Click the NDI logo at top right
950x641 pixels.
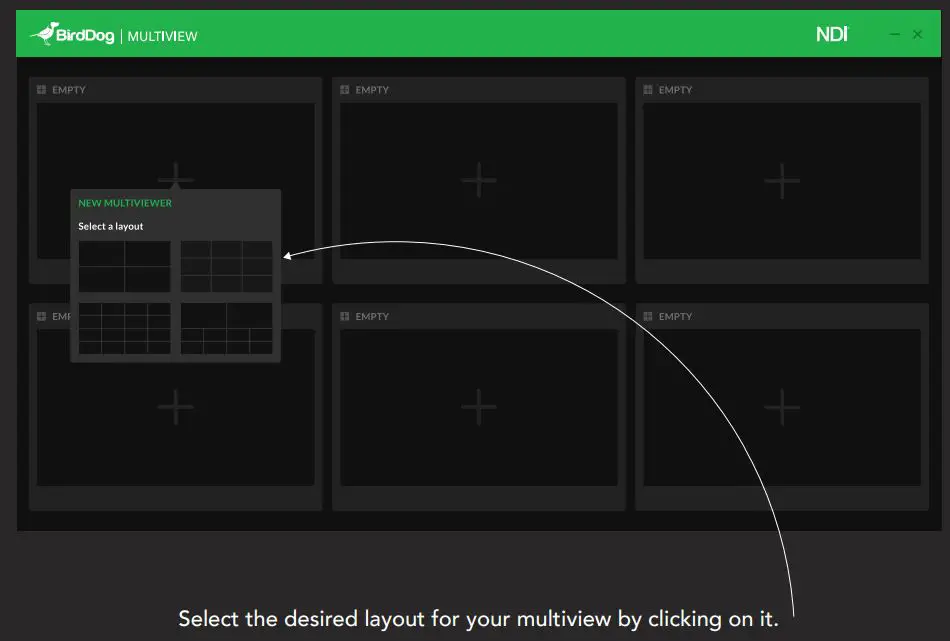coord(832,32)
